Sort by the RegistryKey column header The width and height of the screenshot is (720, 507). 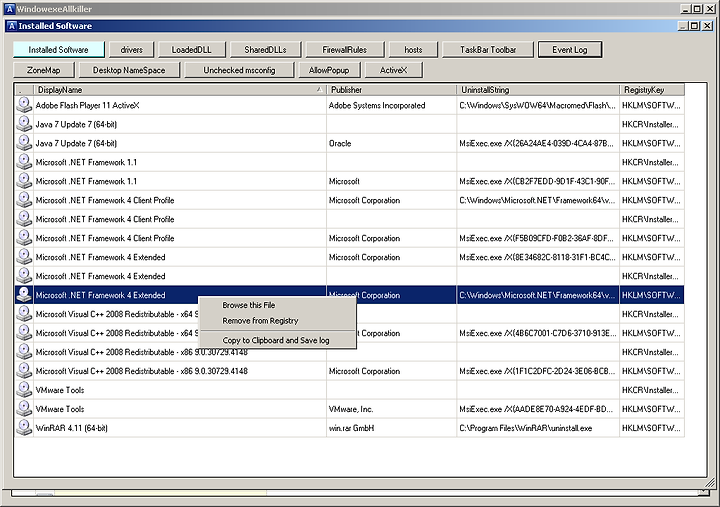tap(652, 90)
